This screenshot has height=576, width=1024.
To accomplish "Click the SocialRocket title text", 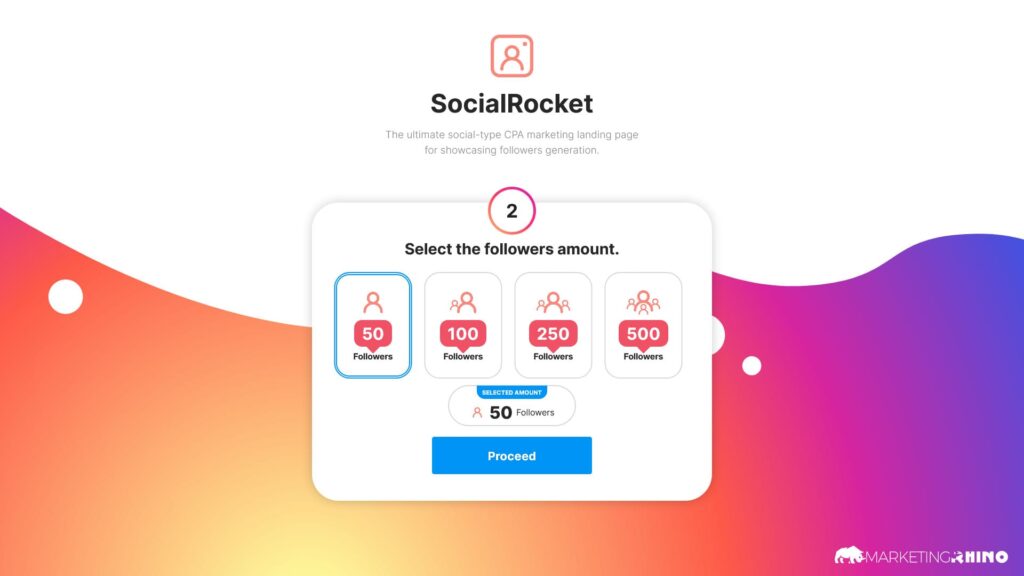I will (x=511, y=103).
